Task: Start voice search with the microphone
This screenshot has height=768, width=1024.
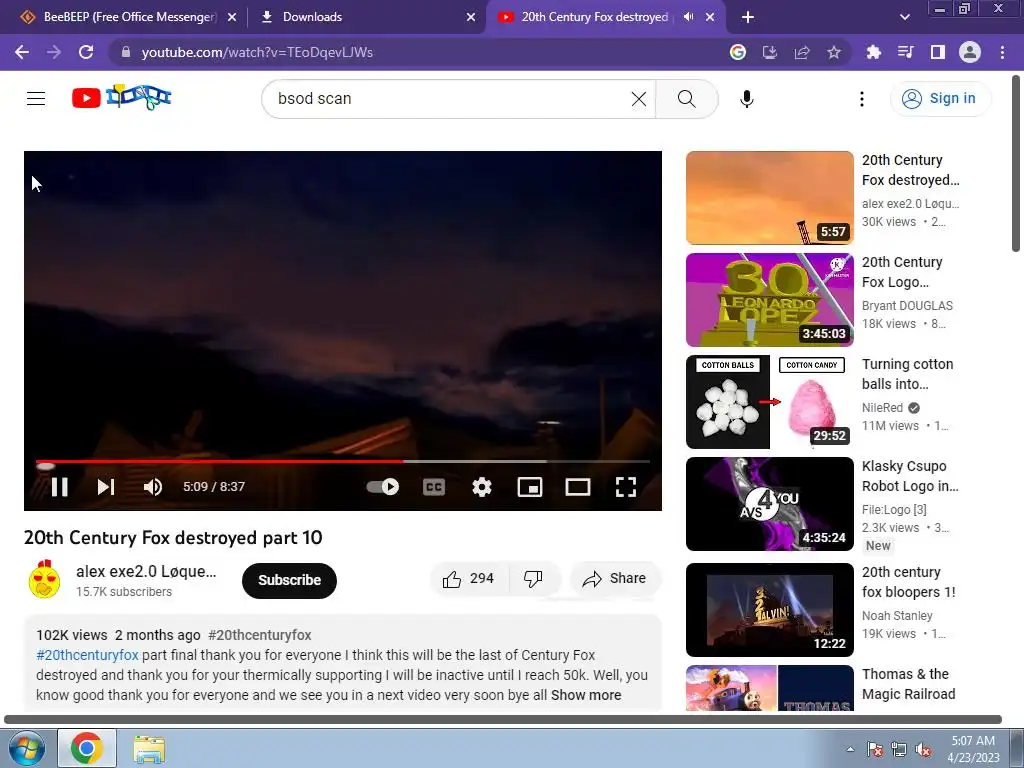Action: 746,99
